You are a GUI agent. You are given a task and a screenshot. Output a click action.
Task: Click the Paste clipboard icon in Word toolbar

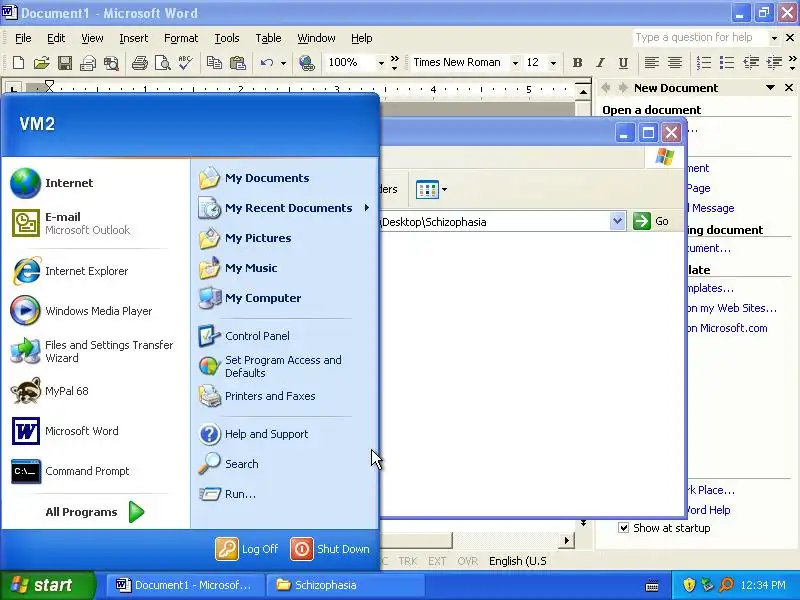[x=237, y=63]
